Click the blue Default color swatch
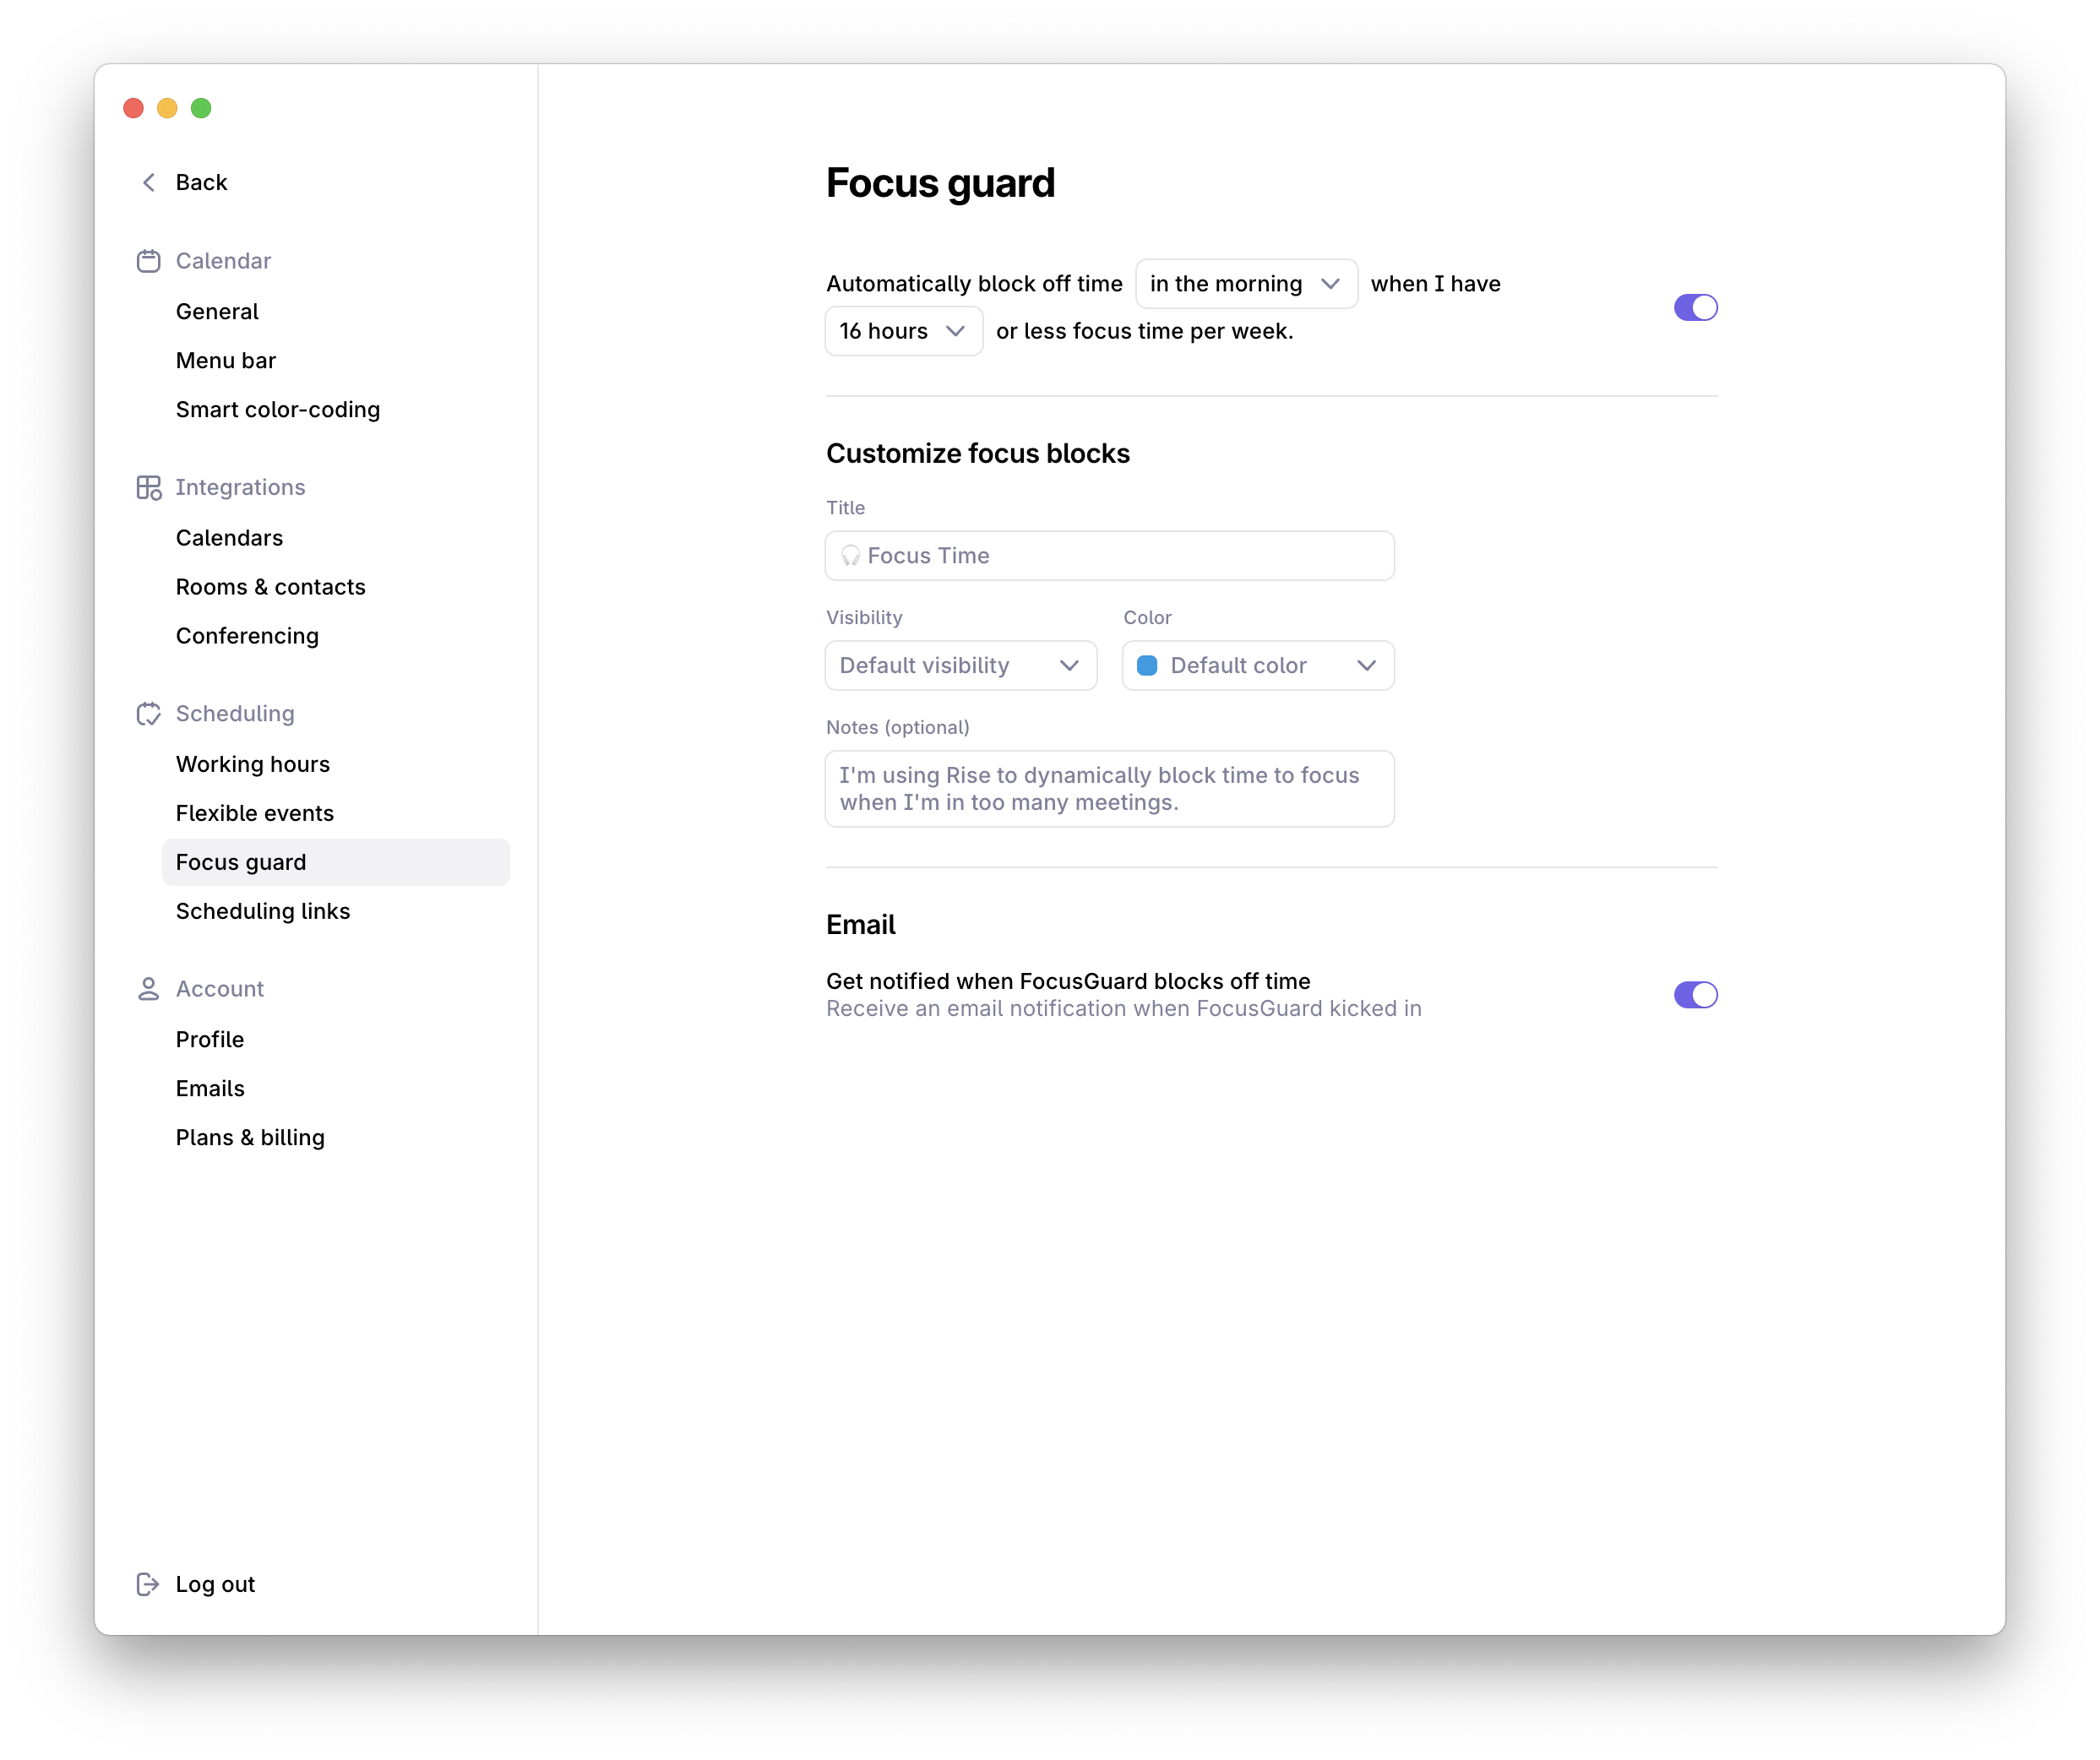2100x1760 pixels. [1147, 666]
